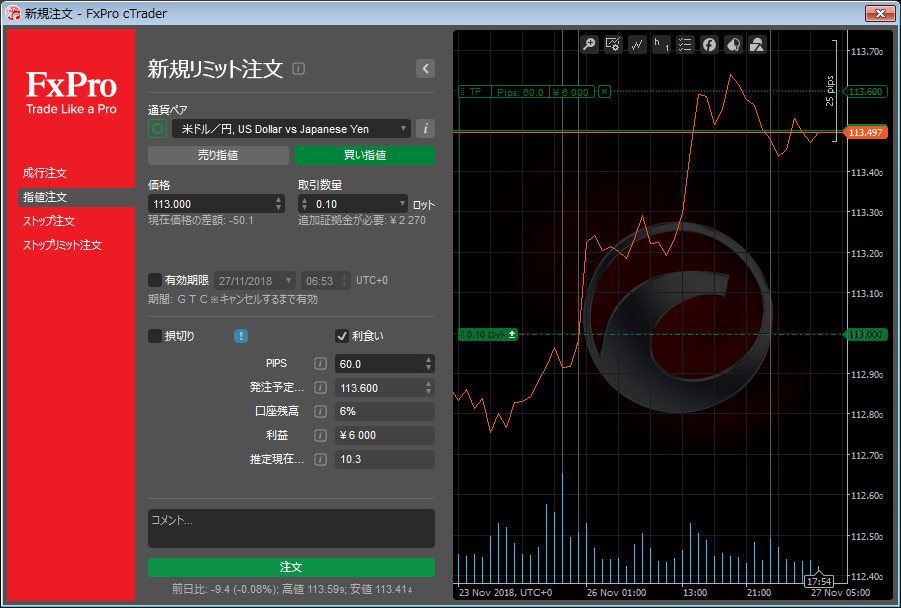This screenshot has height=608, width=901.
Task: Open the expiry date dropdown 27/11/2018
Action: [255, 281]
